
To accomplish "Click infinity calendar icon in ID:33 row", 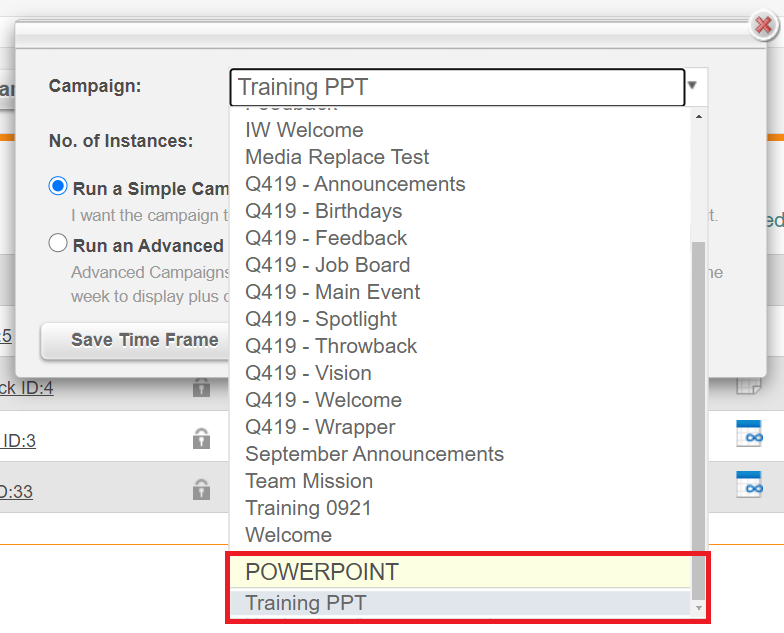I will coord(749,484).
